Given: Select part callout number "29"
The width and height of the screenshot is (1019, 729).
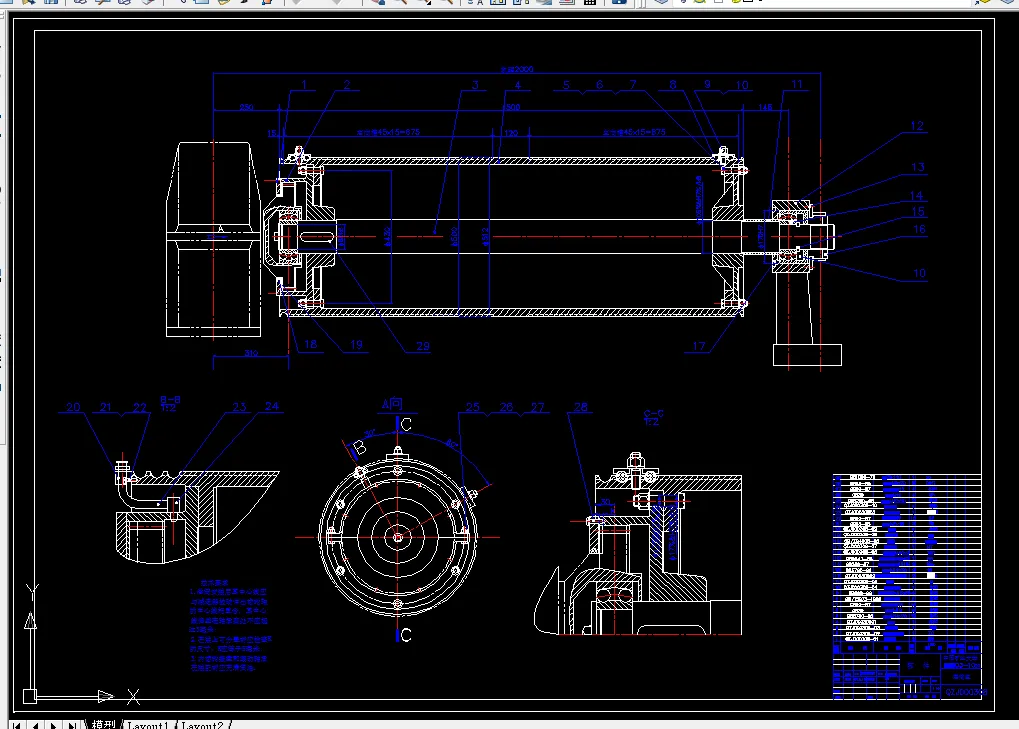Looking at the screenshot, I should click(x=422, y=346).
